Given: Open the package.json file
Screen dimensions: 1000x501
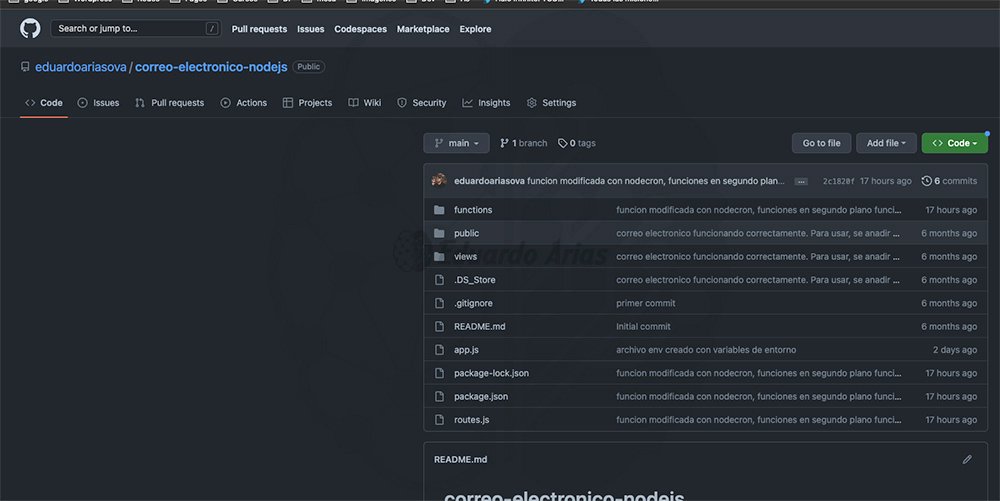Looking at the screenshot, I should pos(481,396).
